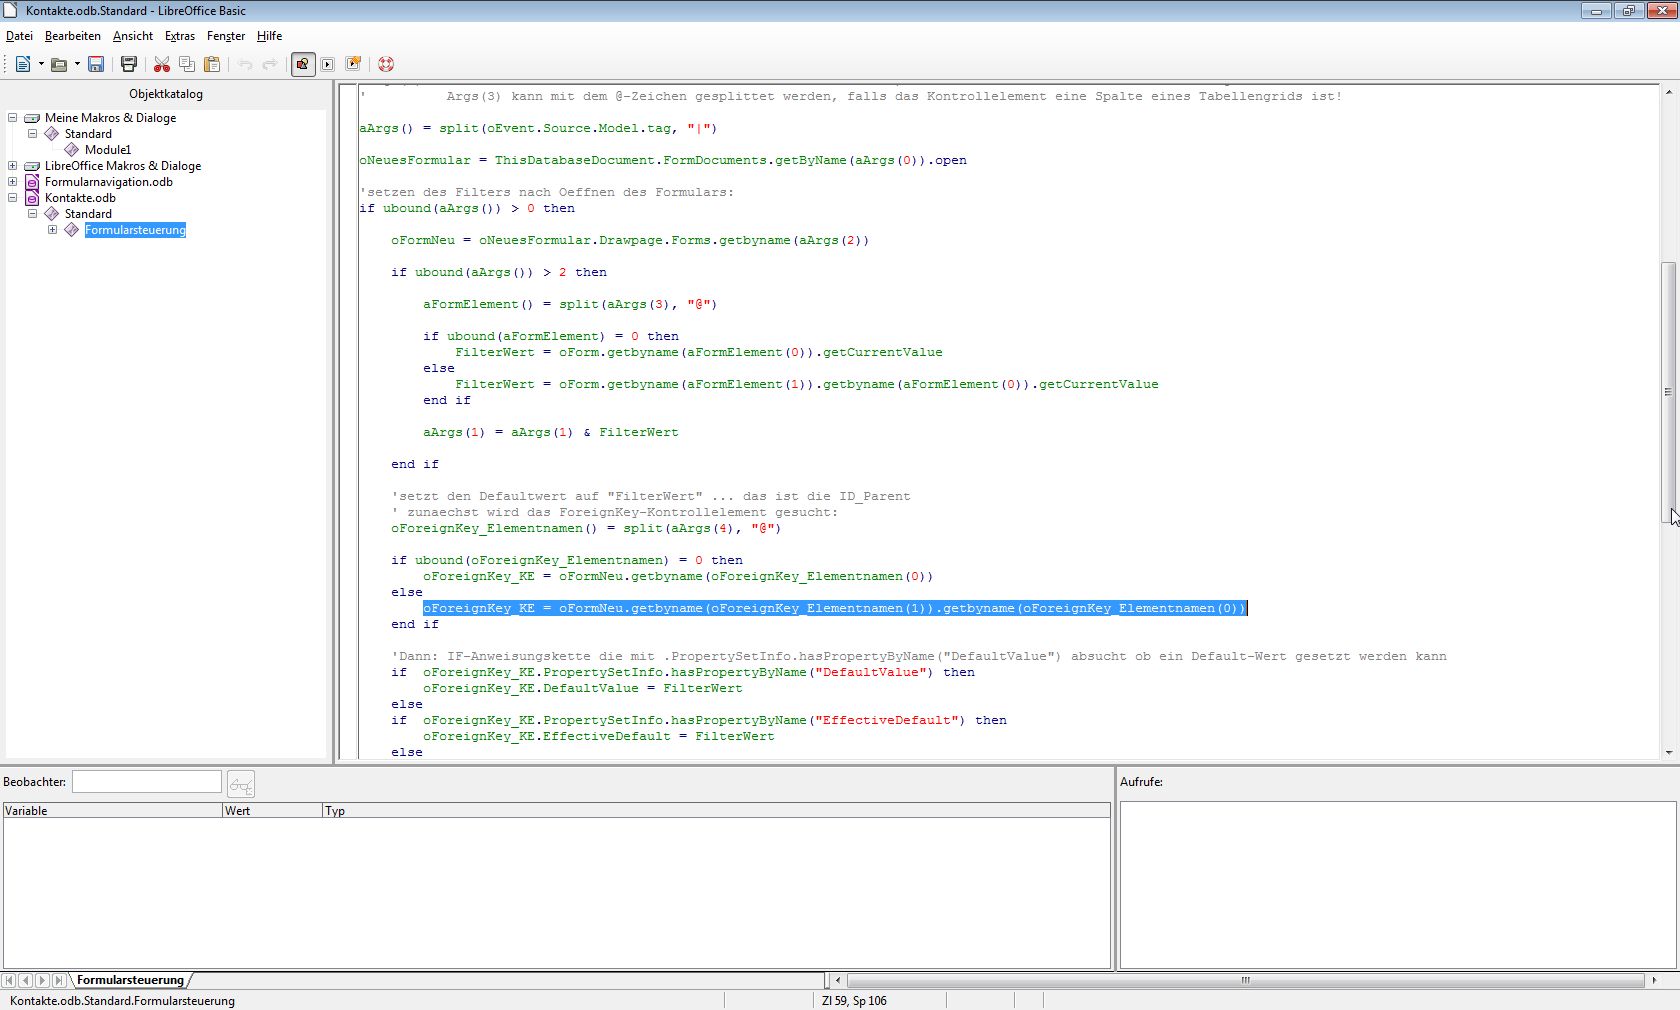Click the remove watch glasses icon
This screenshot has width=1680, height=1010.
coord(241,784)
